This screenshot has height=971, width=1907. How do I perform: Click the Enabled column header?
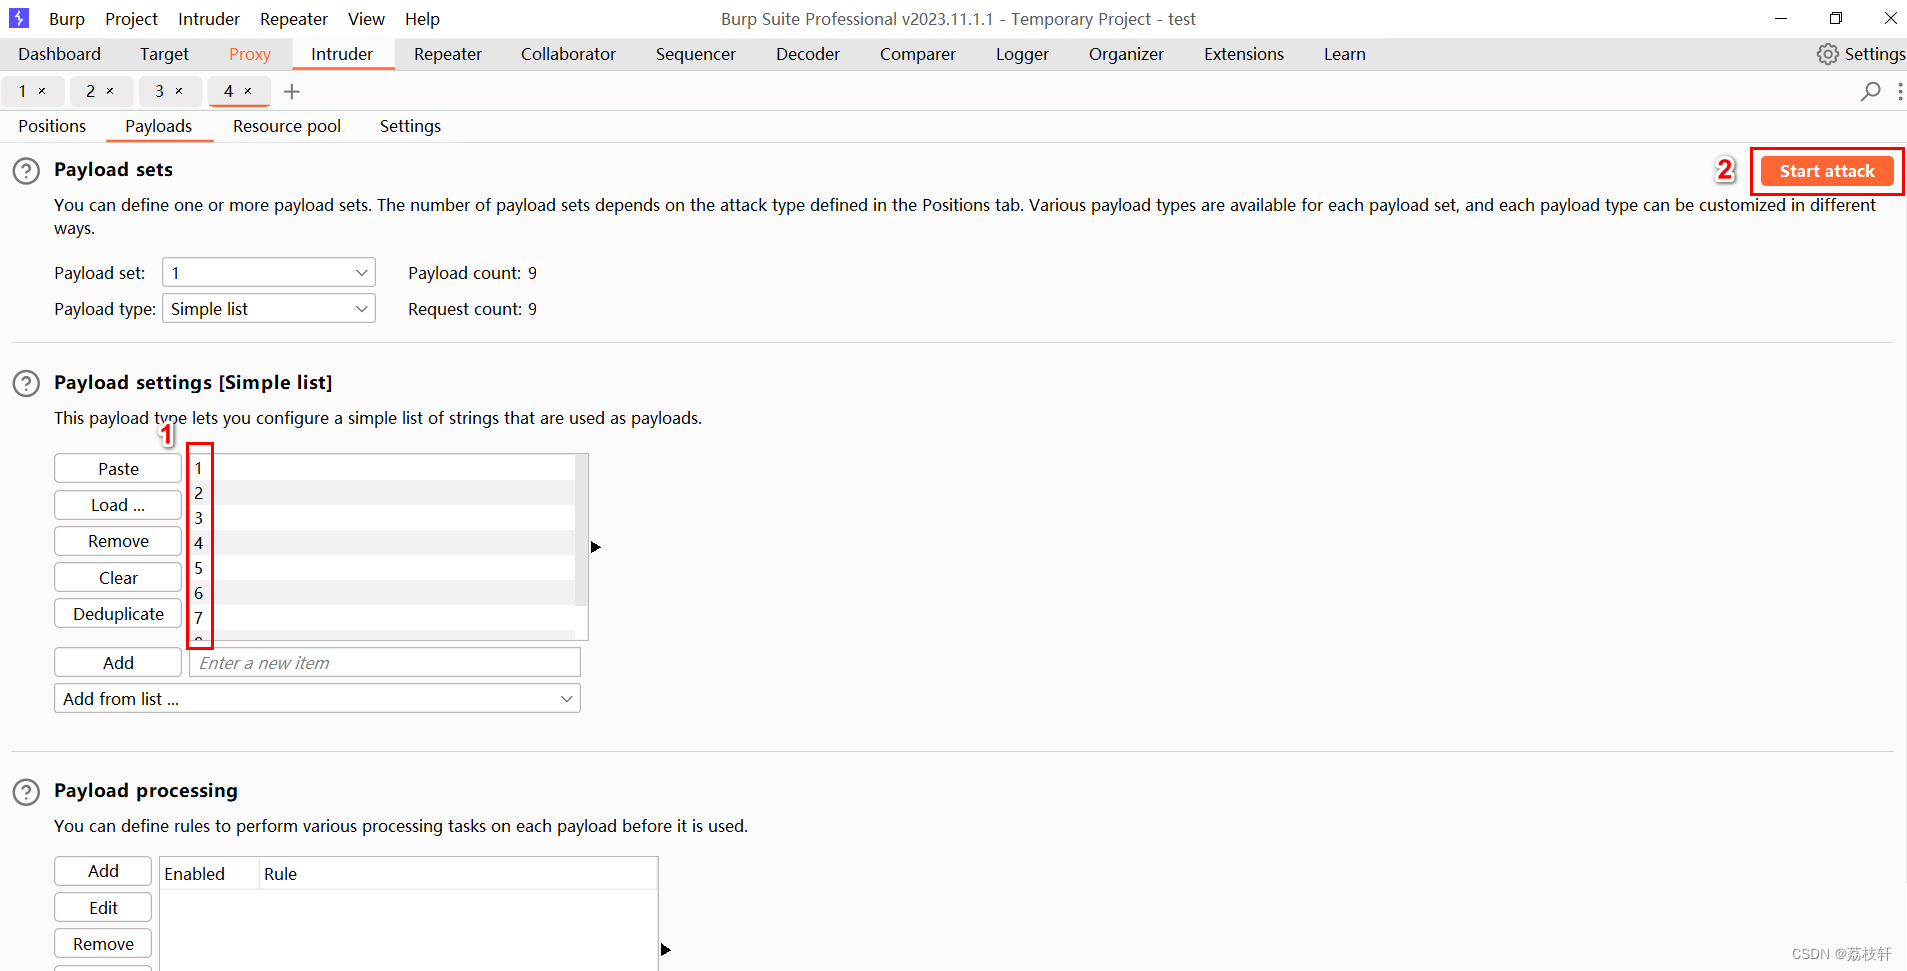pos(209,874)
